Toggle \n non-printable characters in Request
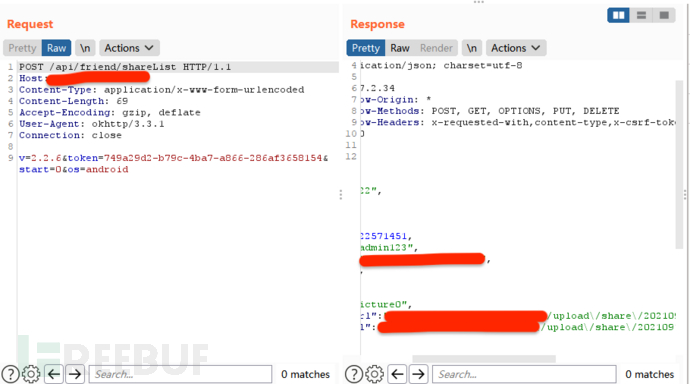 [x=85, y=48]
